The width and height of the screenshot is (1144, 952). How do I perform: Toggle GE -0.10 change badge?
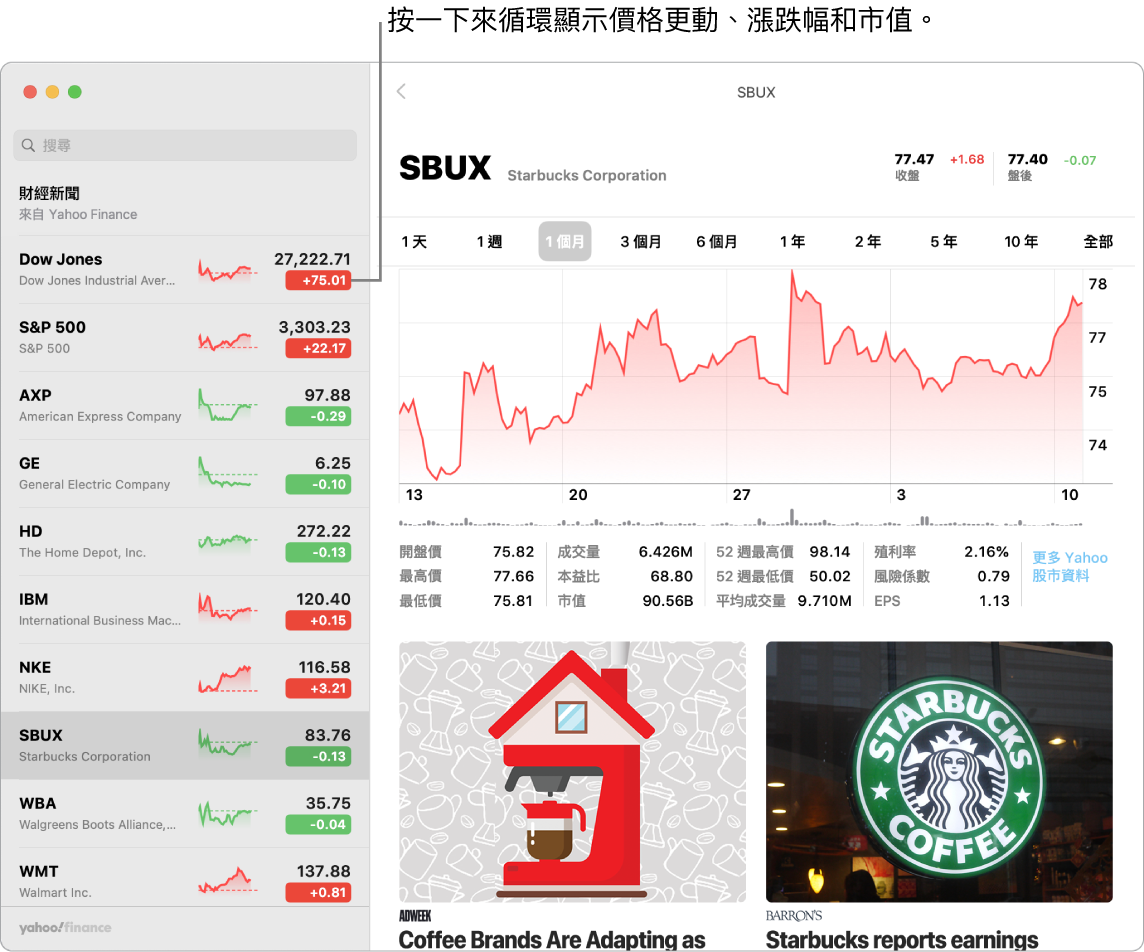[318, 484]
